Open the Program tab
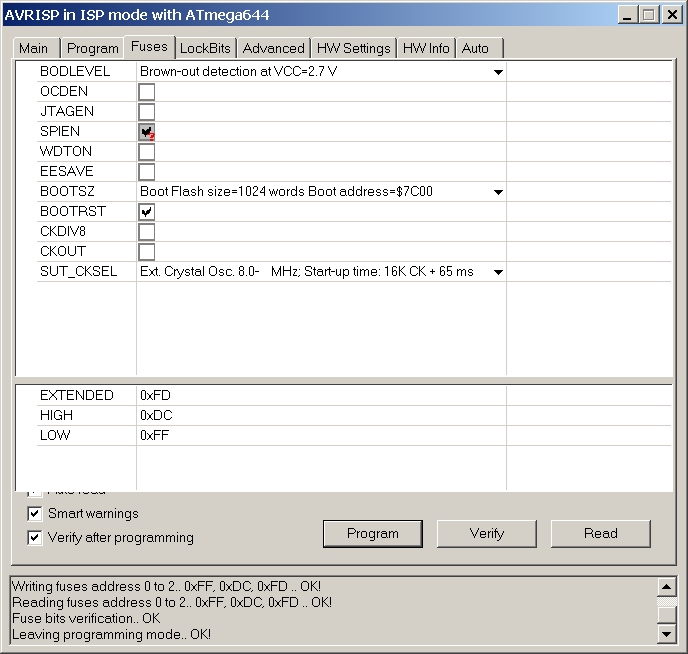This screenshot has height=654, width=688. [x=92, y=48]
